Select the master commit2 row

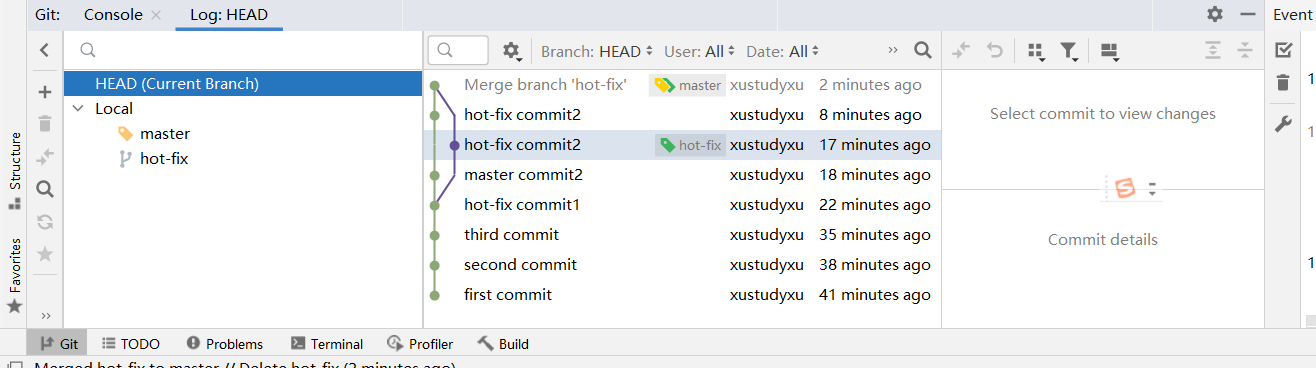point(682,175)
